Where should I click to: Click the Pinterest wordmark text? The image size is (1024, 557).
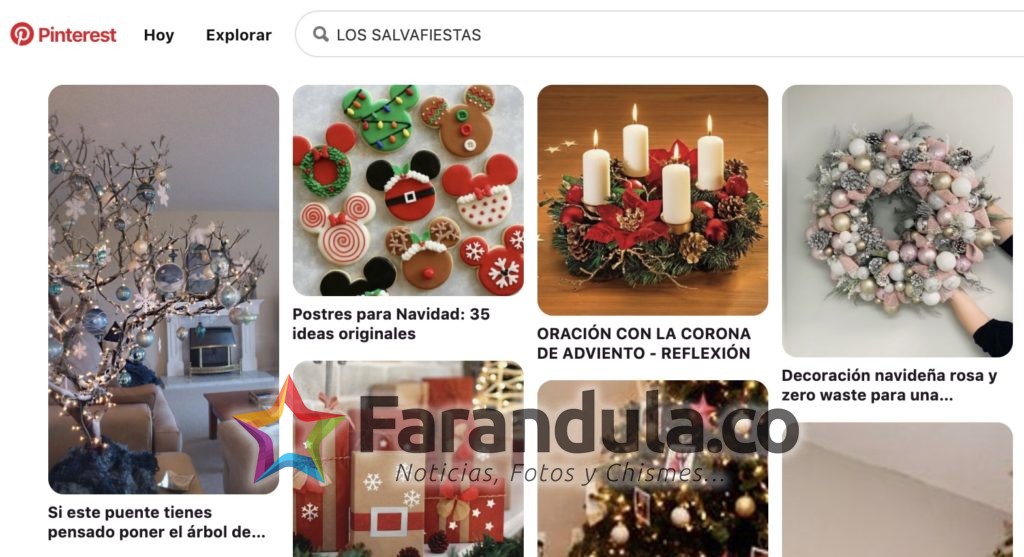(x=77, y=35)
